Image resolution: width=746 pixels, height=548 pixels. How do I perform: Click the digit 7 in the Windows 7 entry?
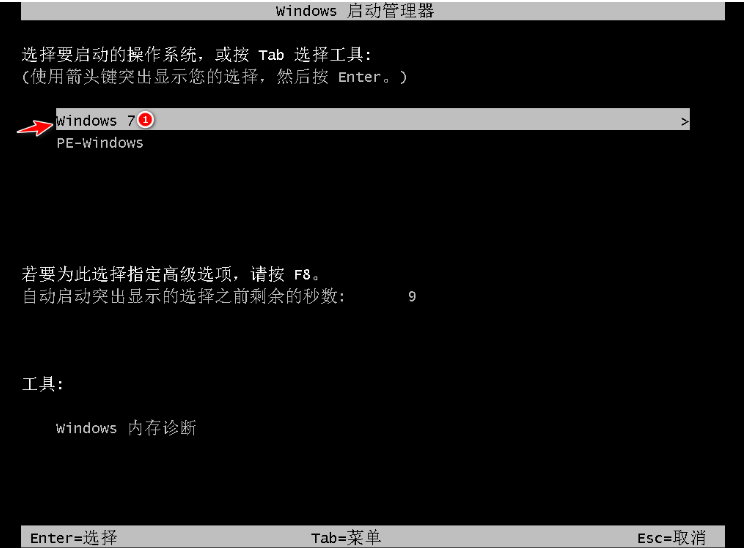131,120
